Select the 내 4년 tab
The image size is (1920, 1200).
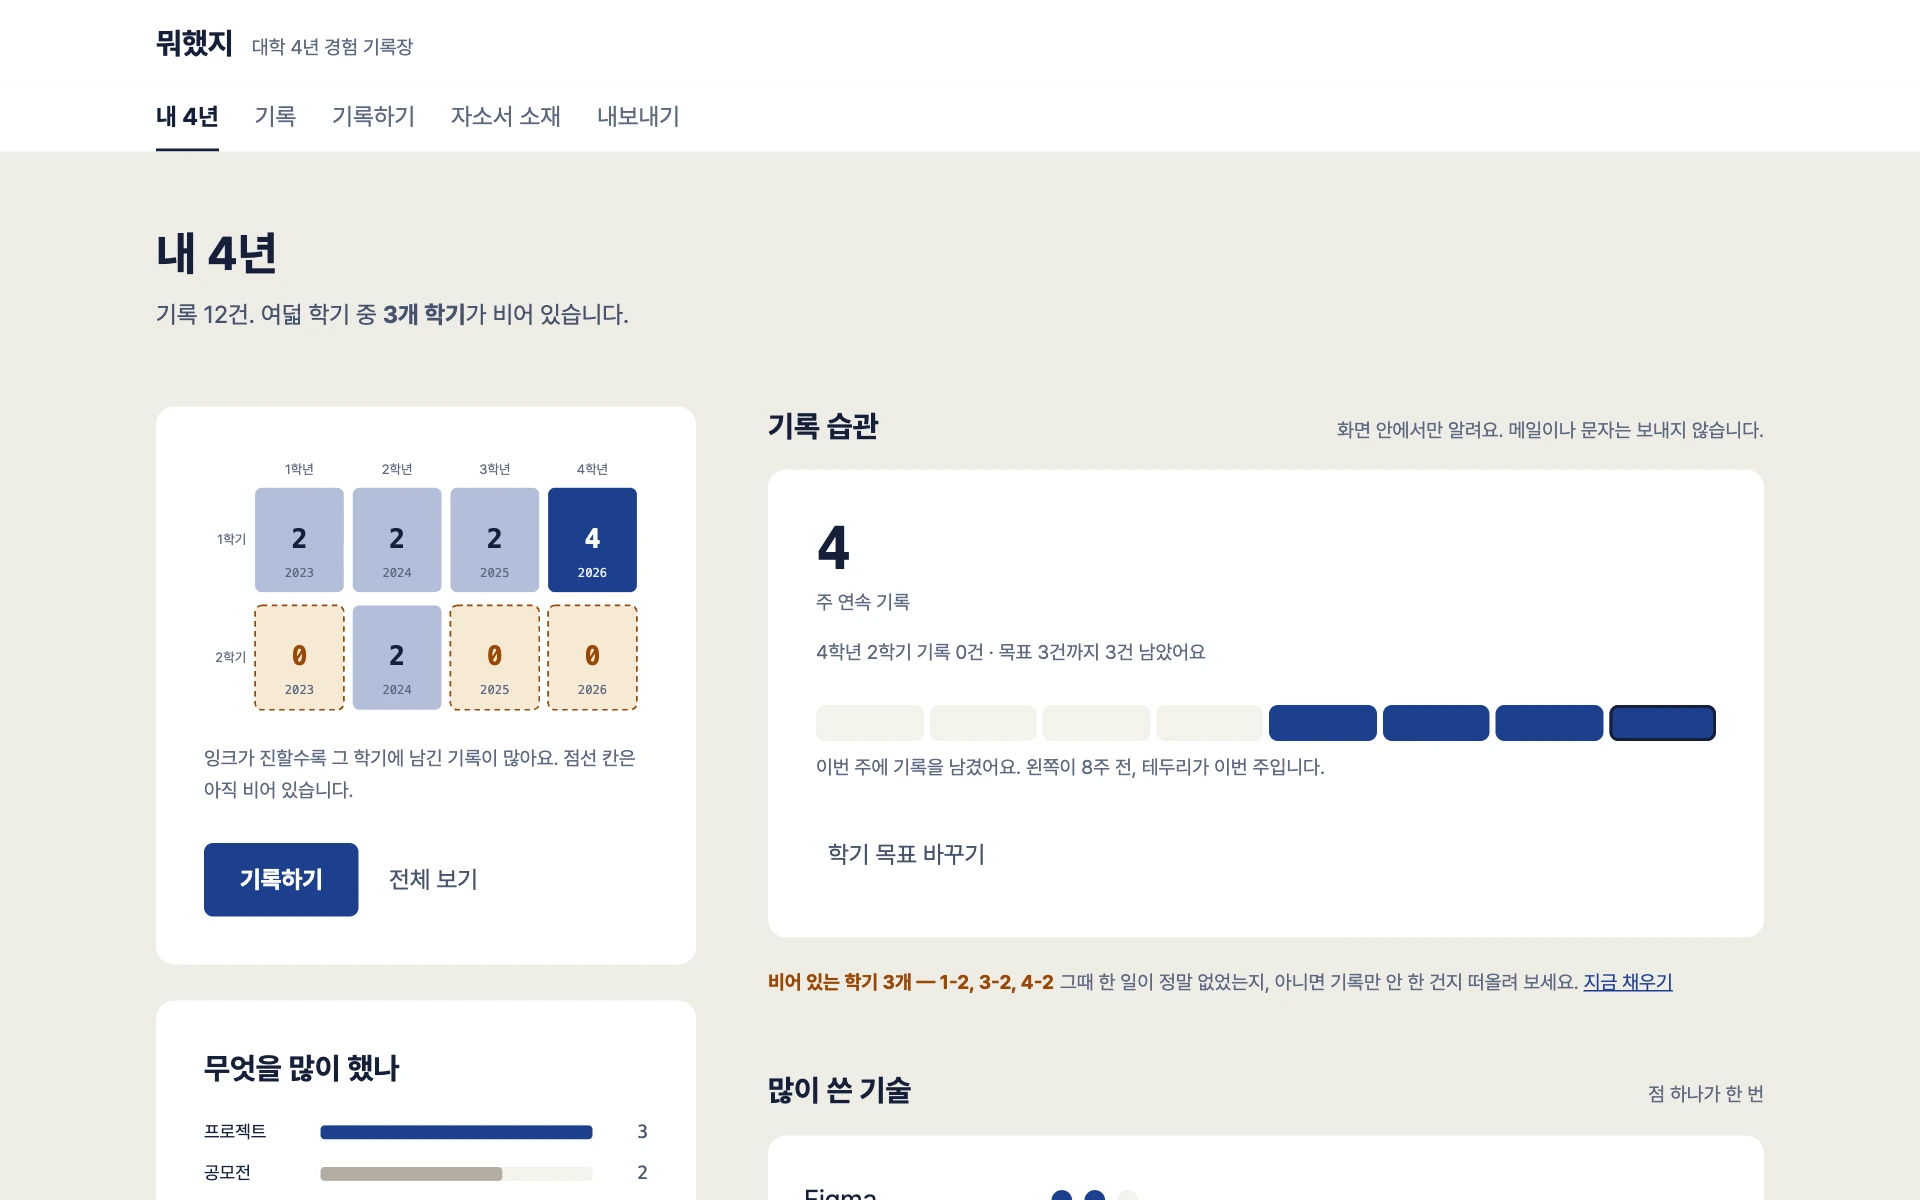point(187,116)
